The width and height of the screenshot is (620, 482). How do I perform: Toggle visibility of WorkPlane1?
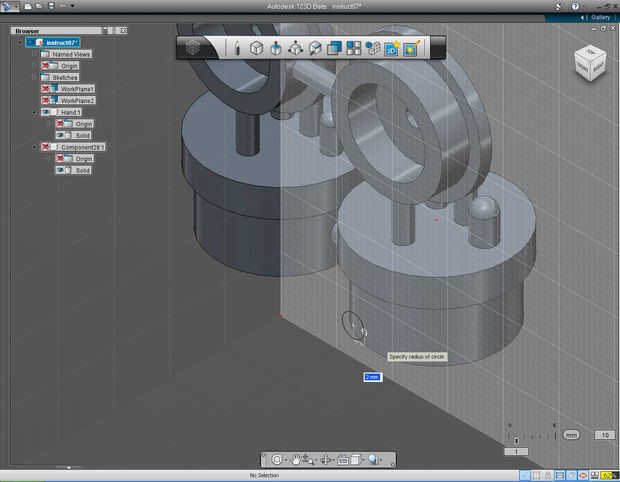tap(46, 89)
